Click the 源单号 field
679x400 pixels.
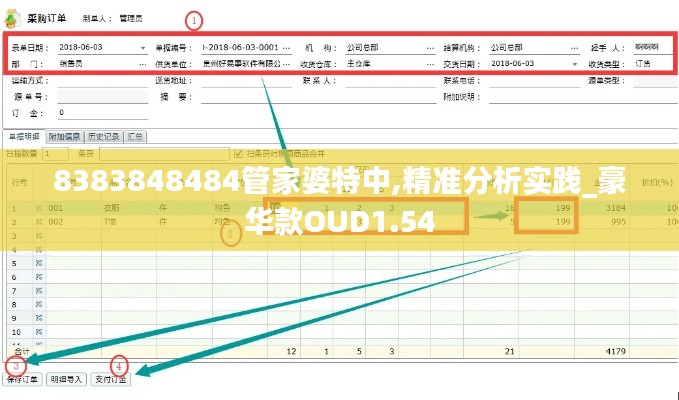(103, 97)
